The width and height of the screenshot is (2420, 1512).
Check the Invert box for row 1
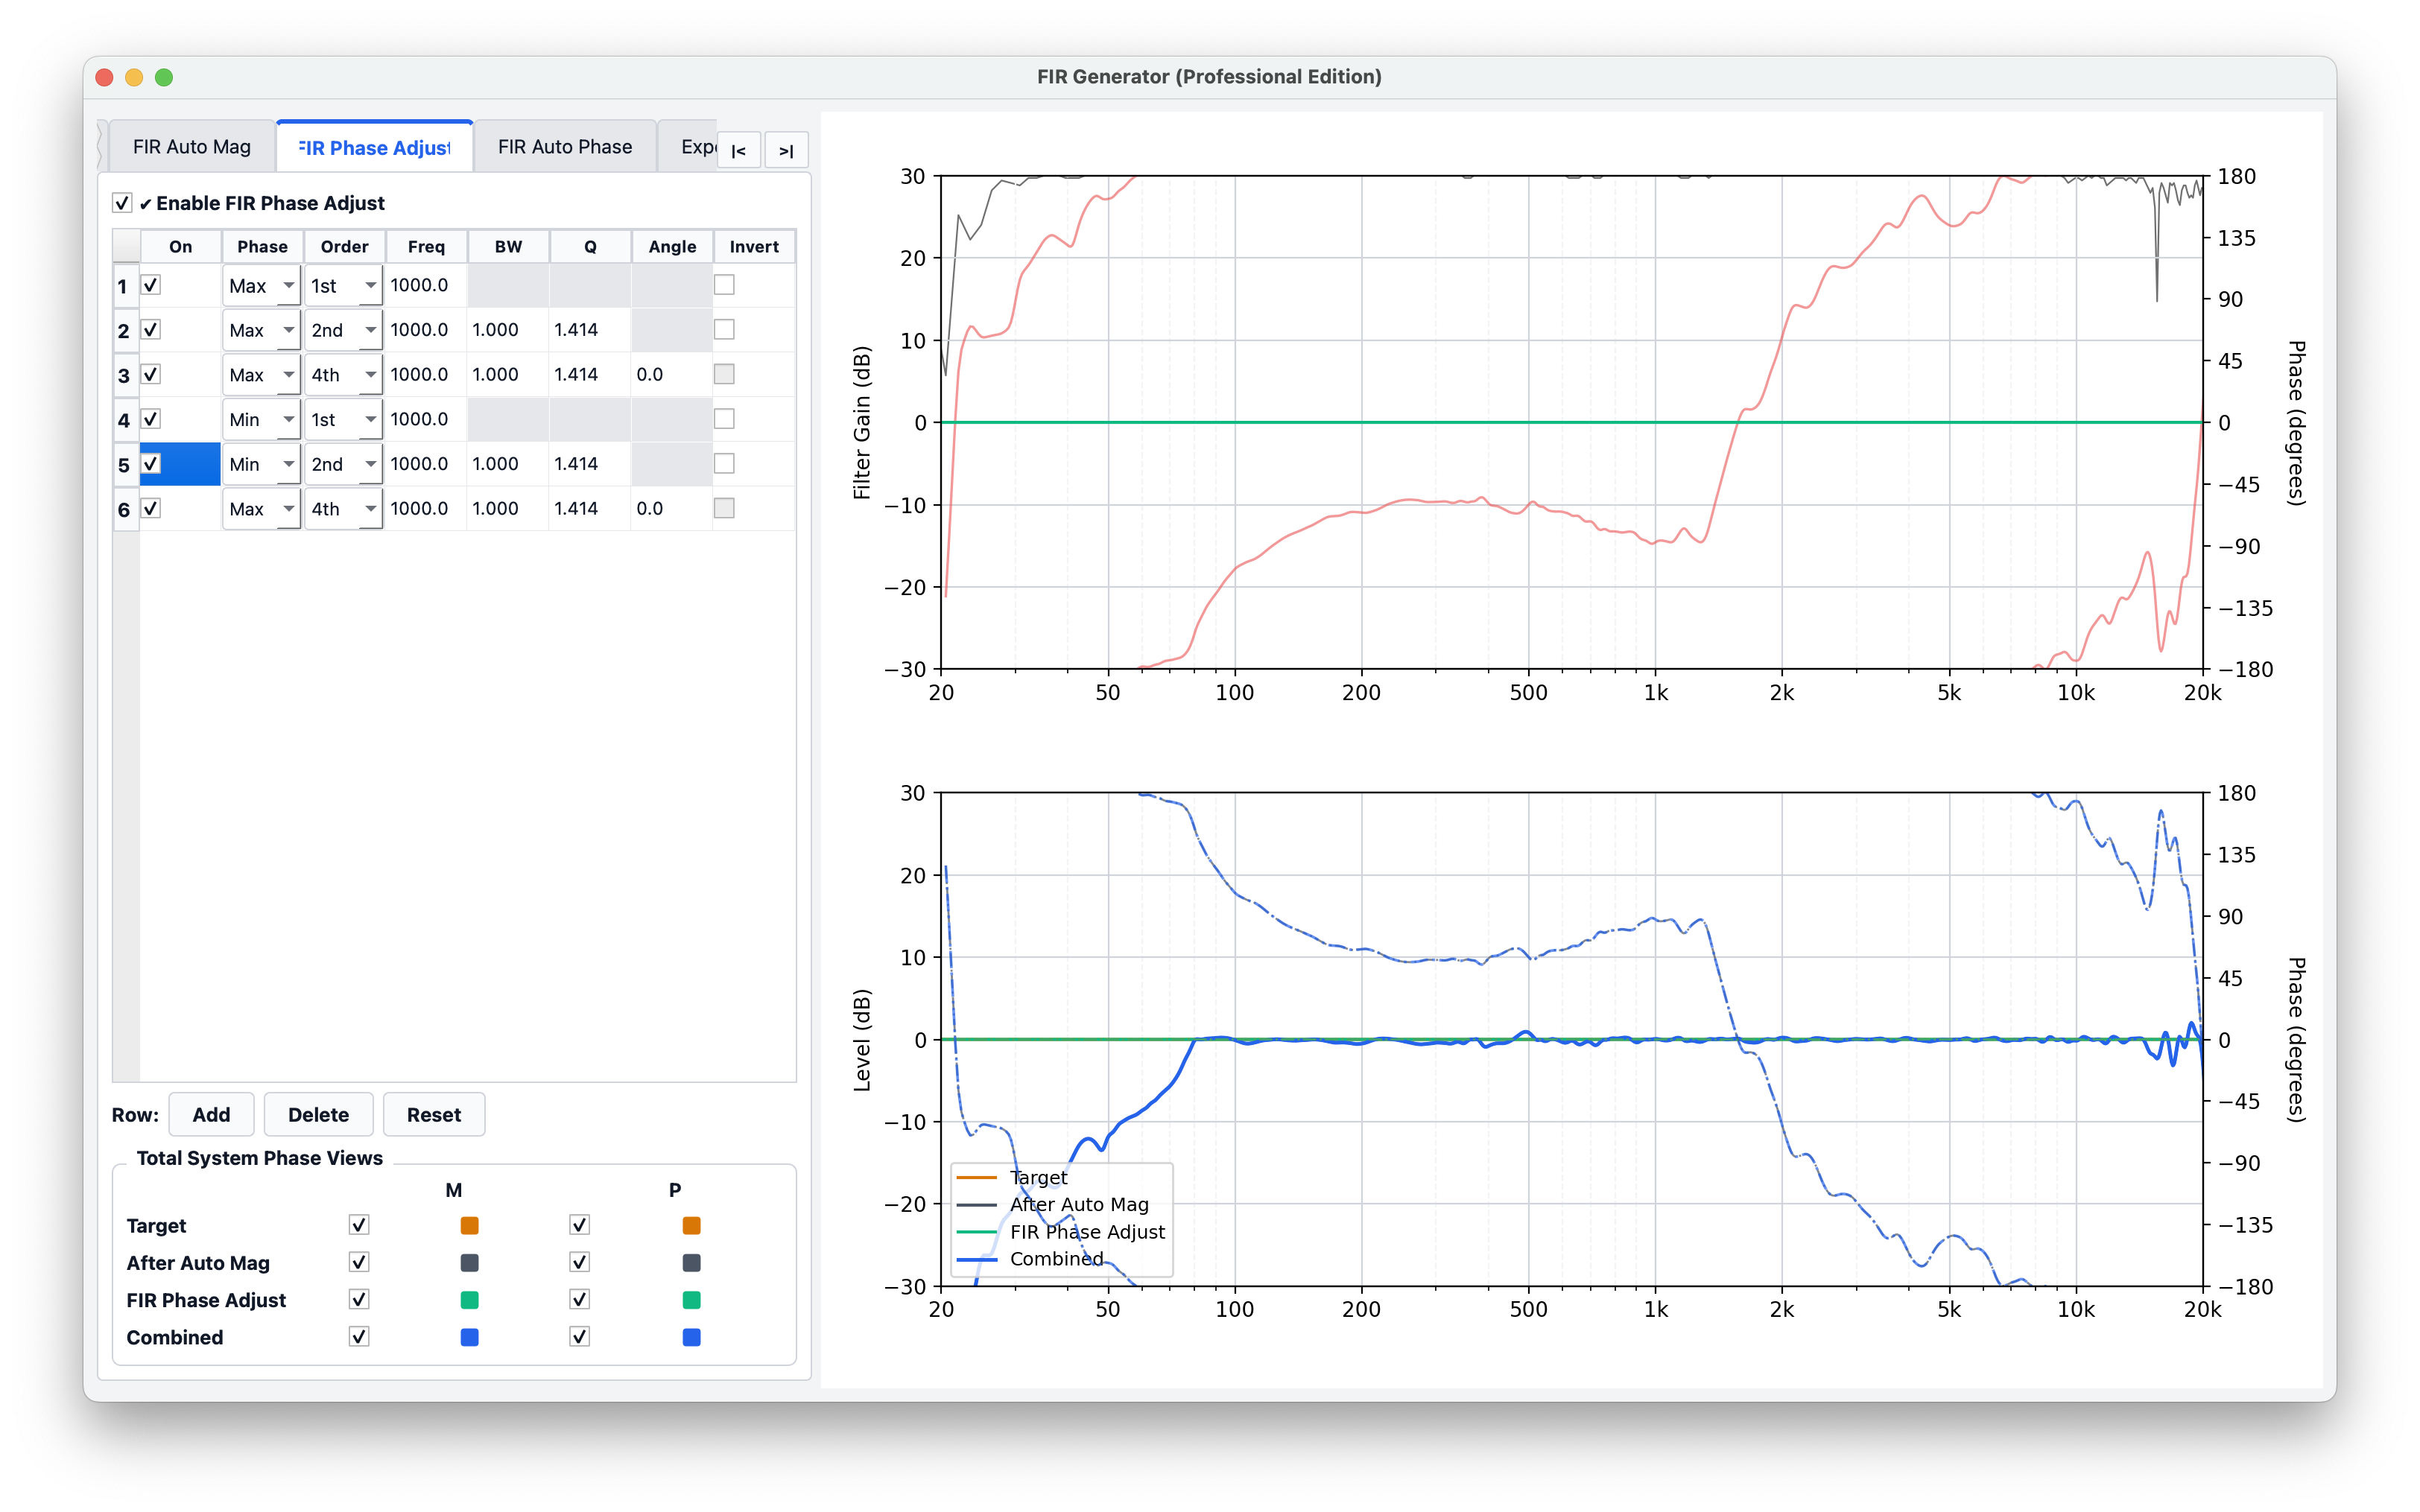pos(724,285)
